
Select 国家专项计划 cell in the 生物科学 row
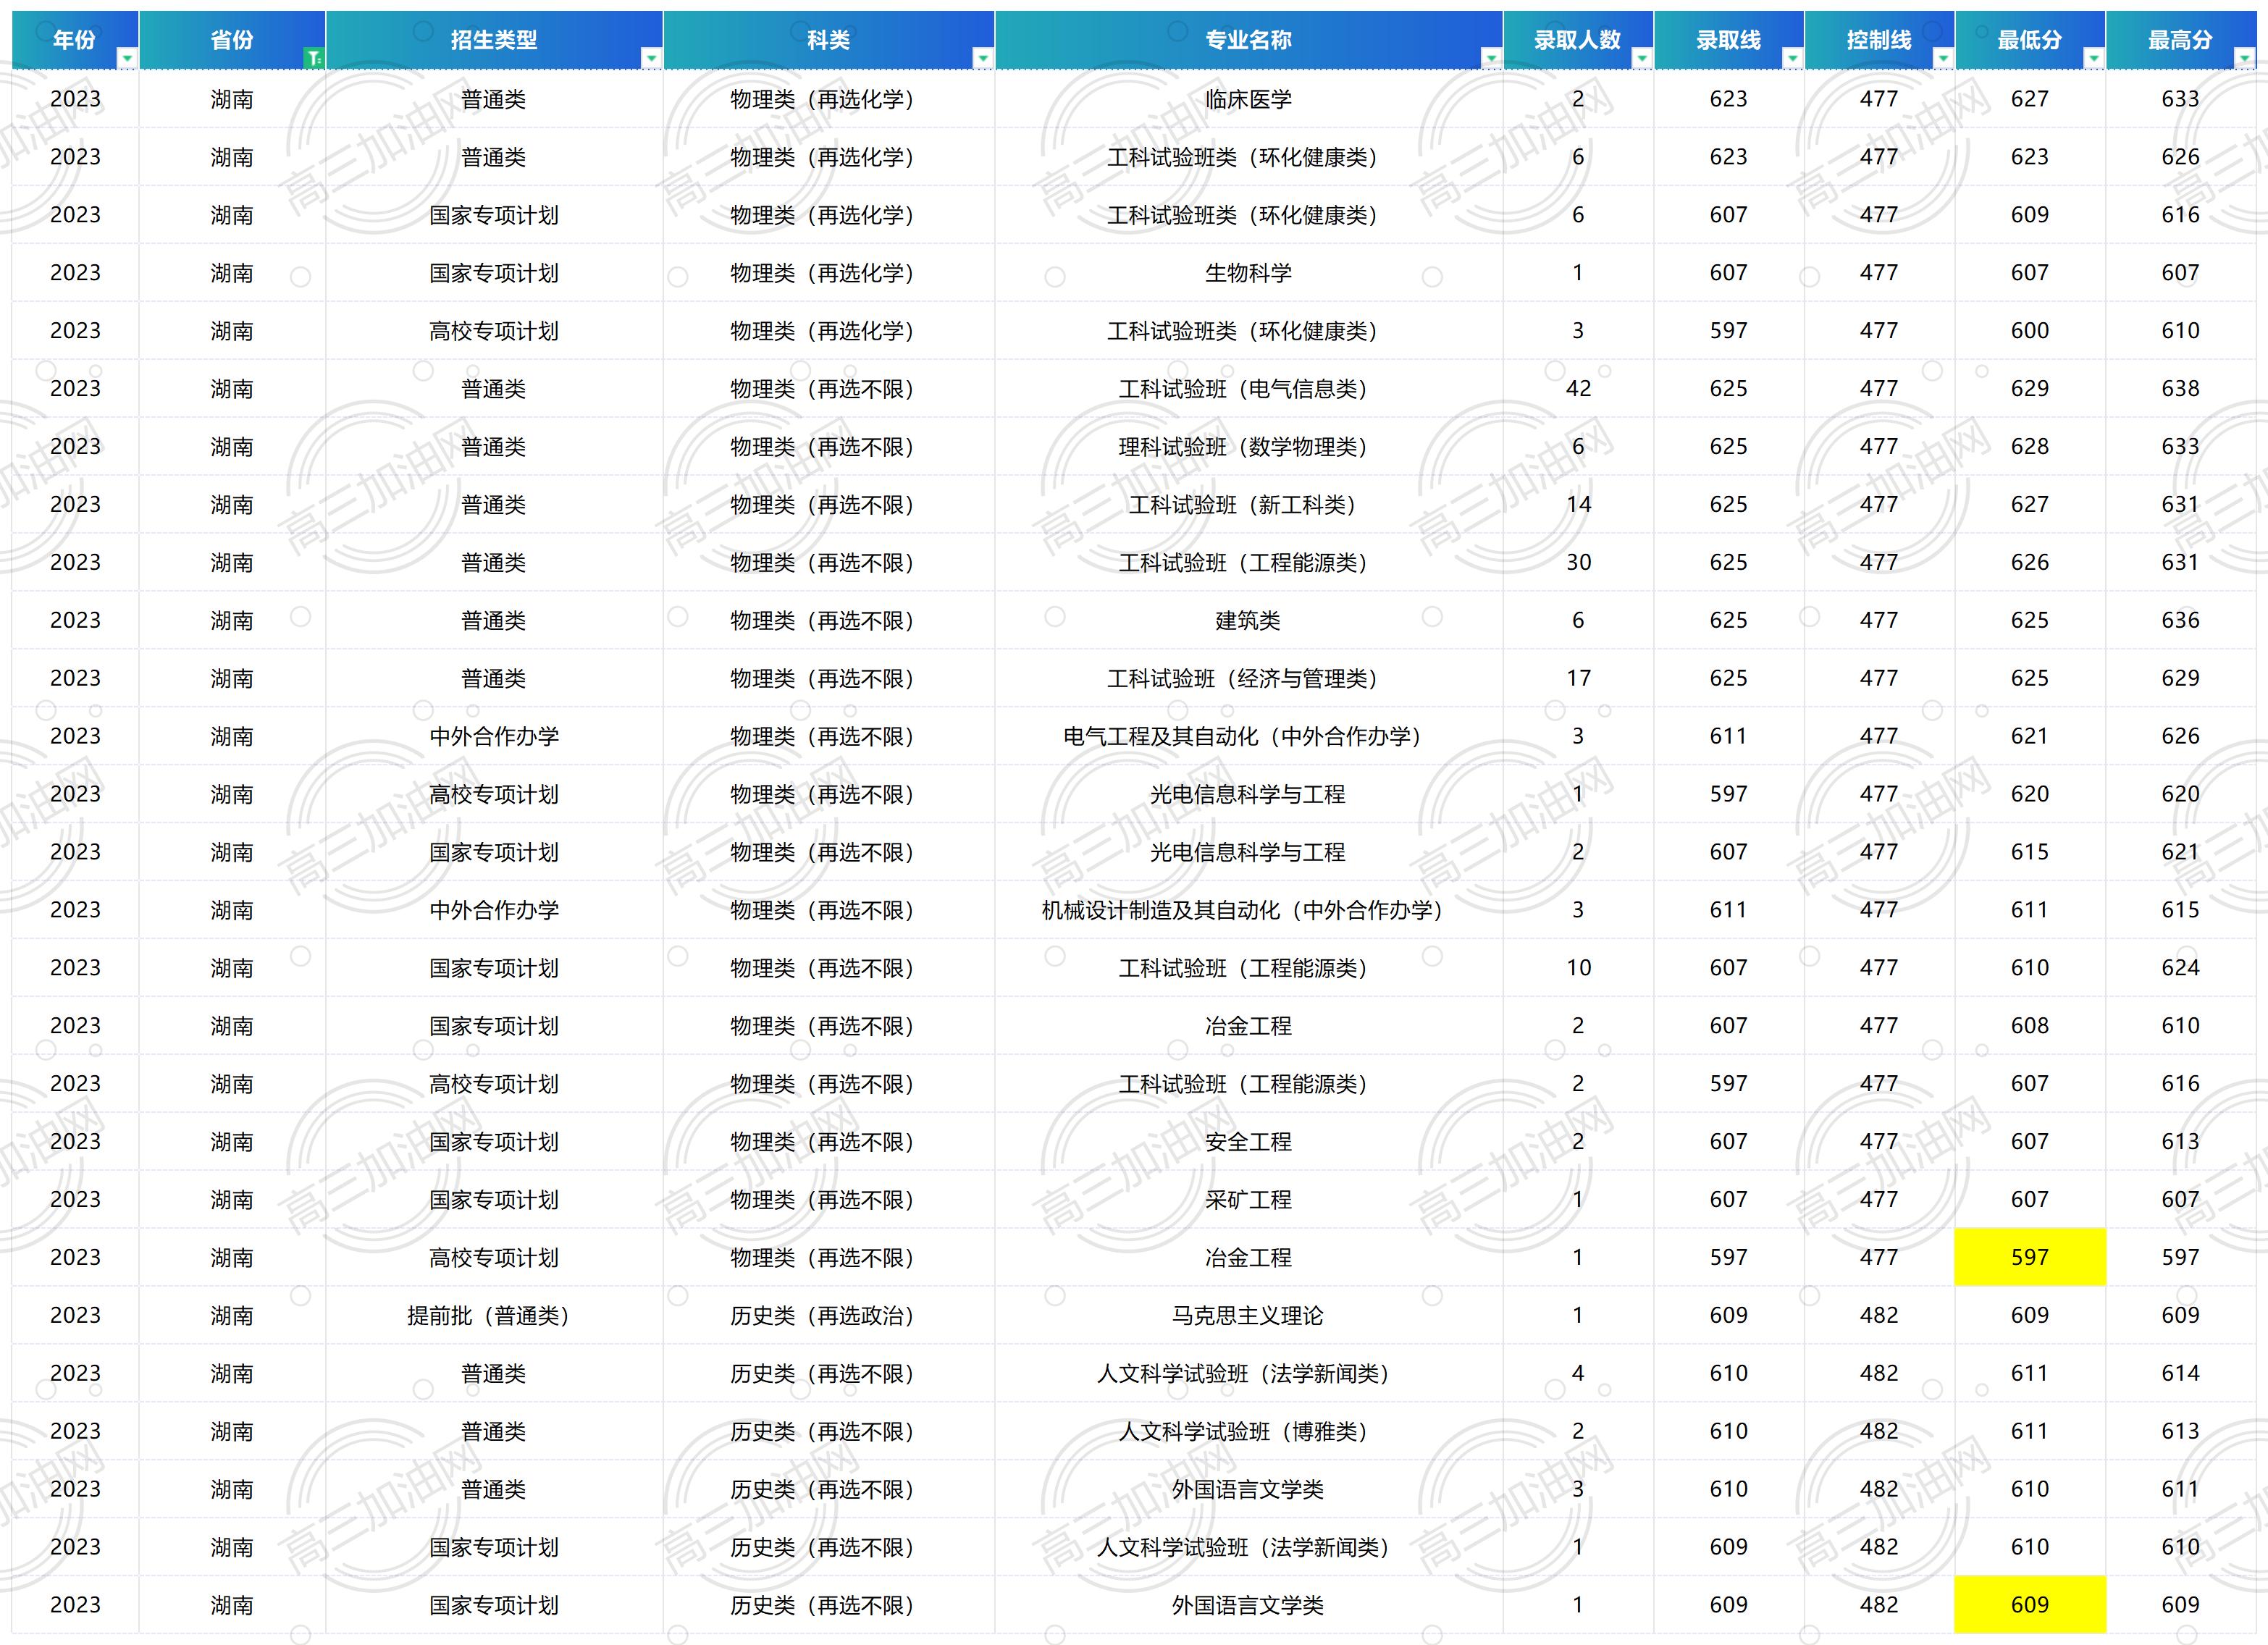(494, 273)
